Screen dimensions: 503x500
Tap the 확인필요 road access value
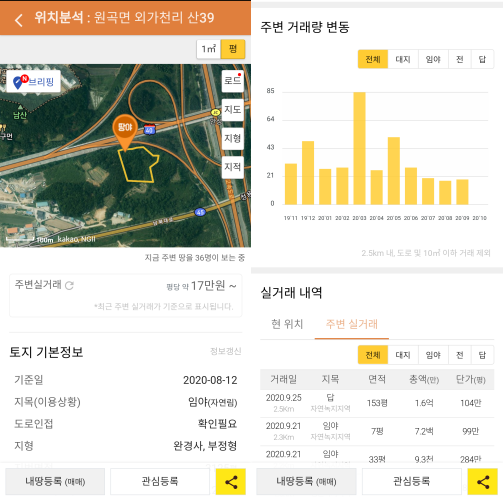tap(217, 424)
